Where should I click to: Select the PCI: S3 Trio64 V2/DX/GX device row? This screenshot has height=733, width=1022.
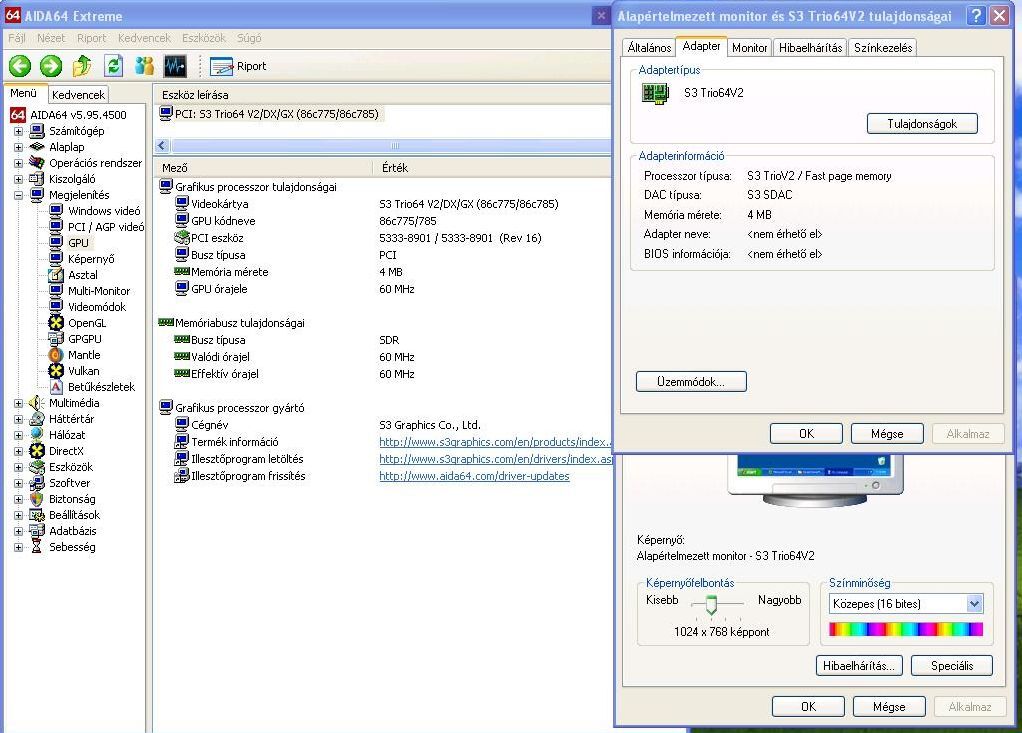coord(270,114)
